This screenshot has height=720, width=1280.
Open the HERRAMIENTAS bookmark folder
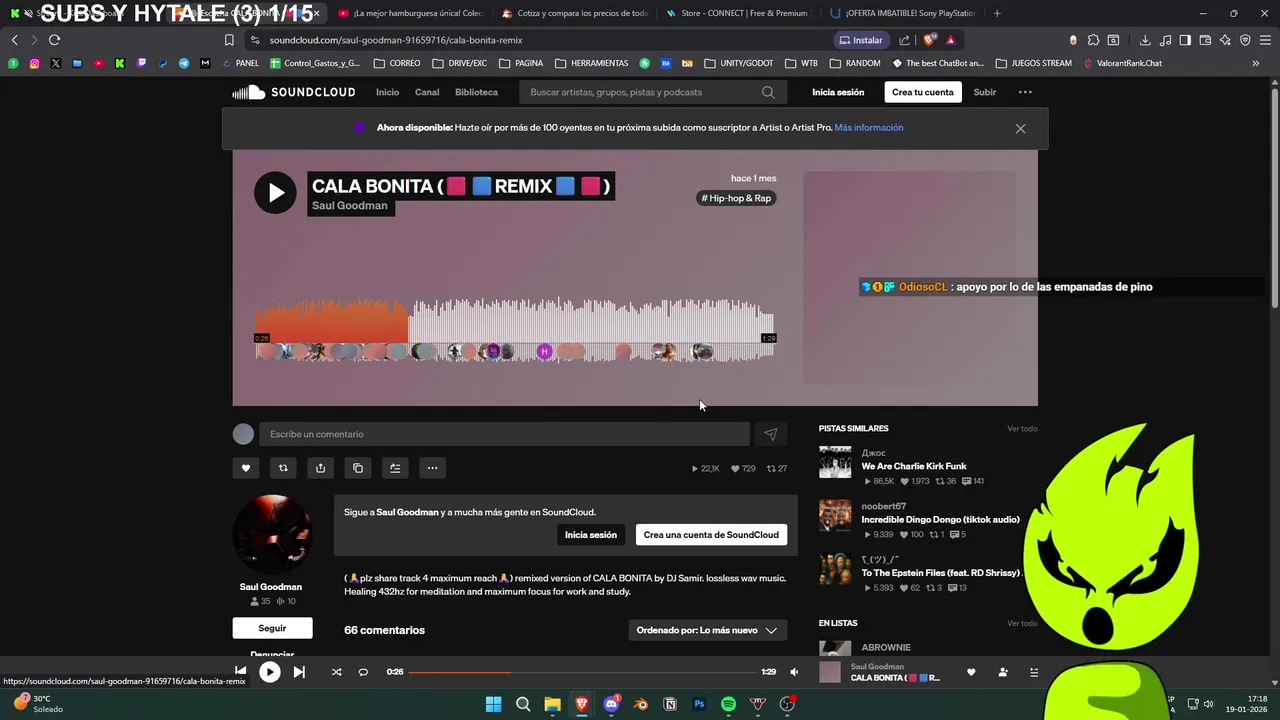[x=592, y=63]
